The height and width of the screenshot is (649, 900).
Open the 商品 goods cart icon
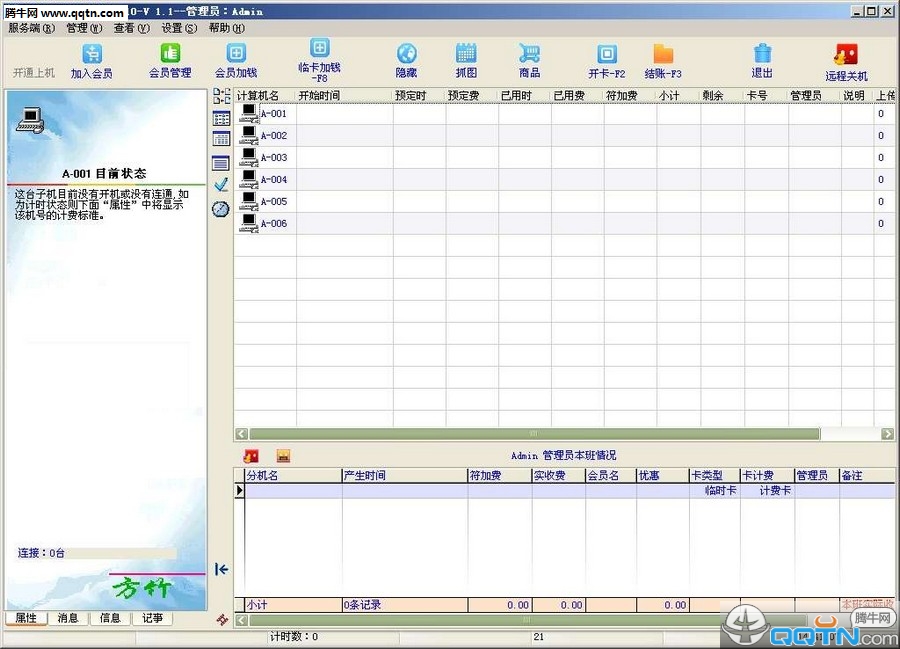529,55
